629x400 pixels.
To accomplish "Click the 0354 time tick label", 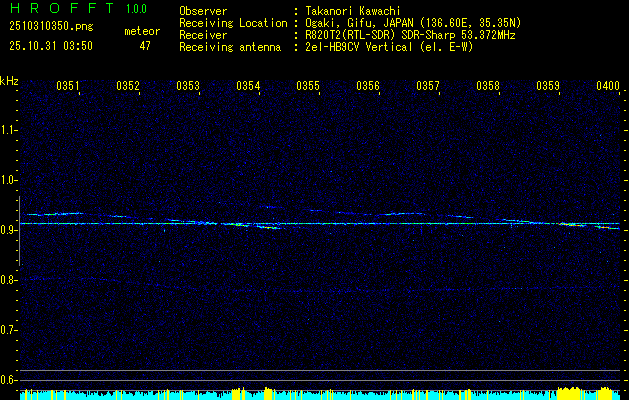I will click(248, 87).
